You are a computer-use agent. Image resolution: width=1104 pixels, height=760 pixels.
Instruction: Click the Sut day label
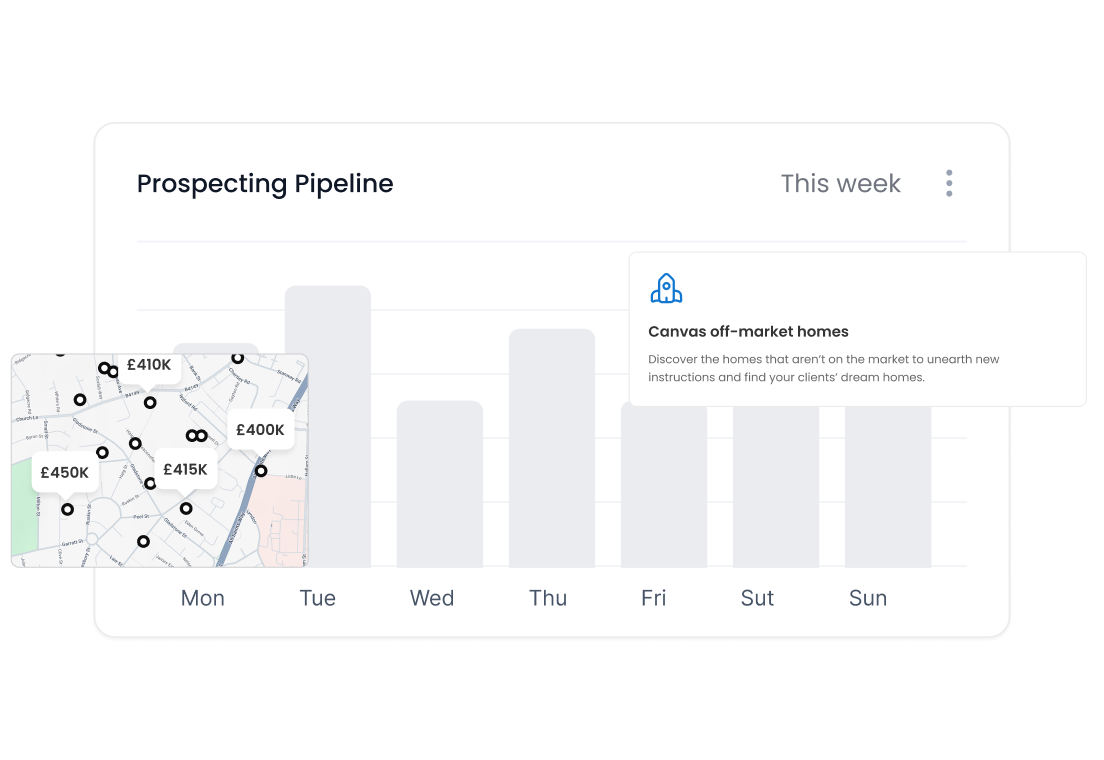[757, 598]
